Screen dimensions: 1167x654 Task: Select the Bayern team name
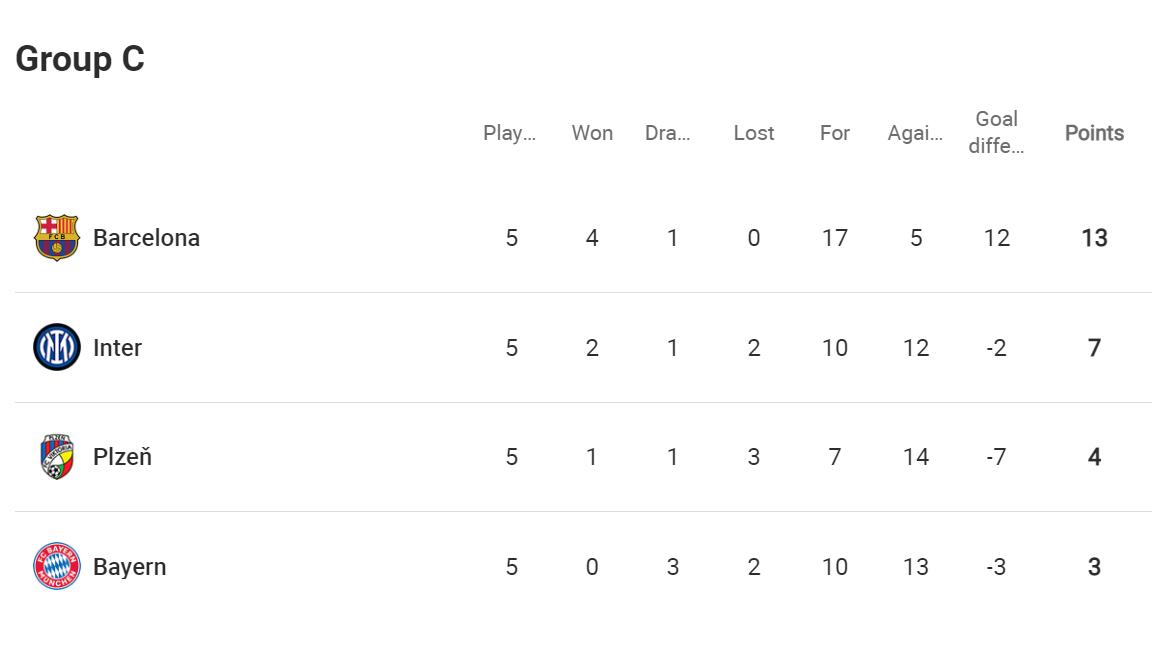coord(130,567)
